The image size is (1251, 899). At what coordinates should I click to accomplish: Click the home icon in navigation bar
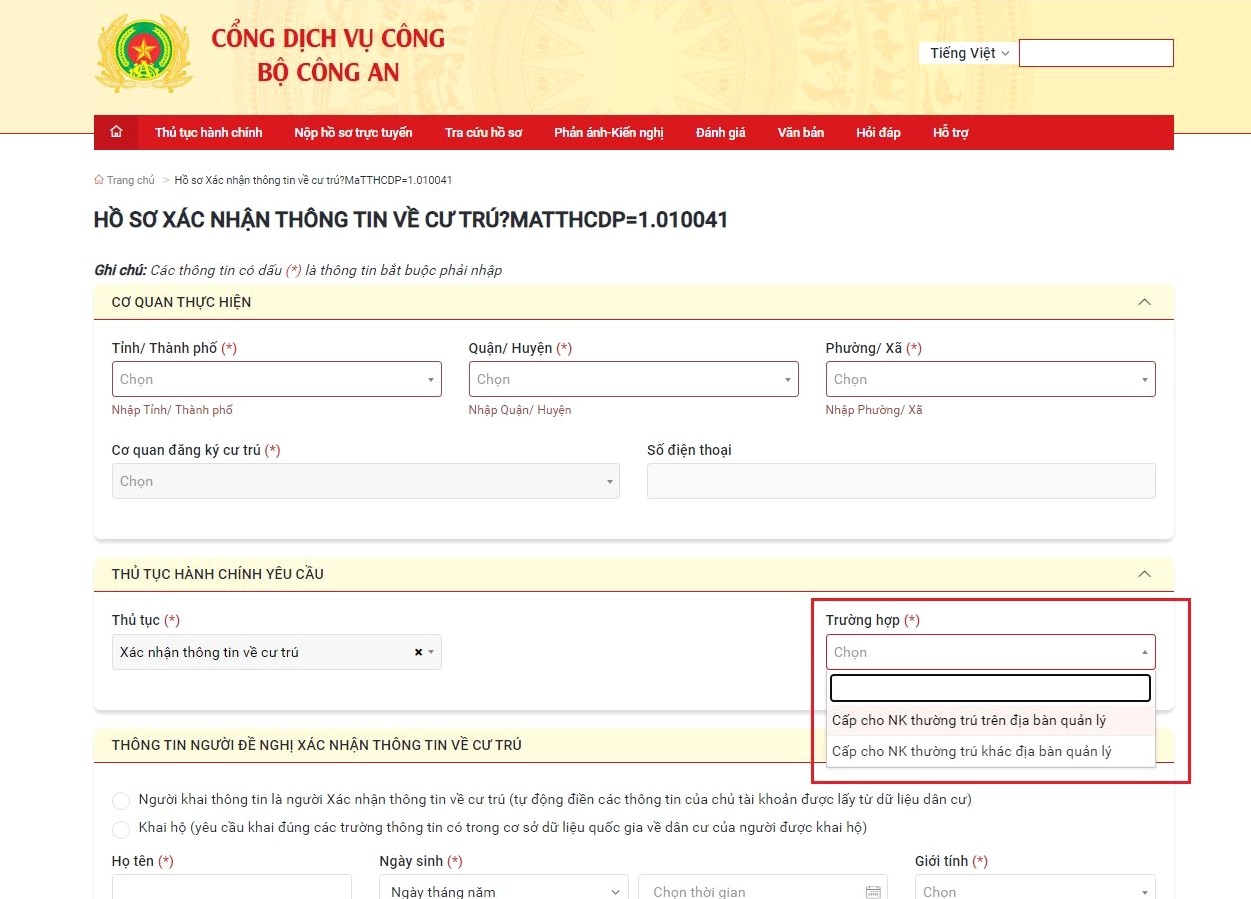click(x=116, y=132)
